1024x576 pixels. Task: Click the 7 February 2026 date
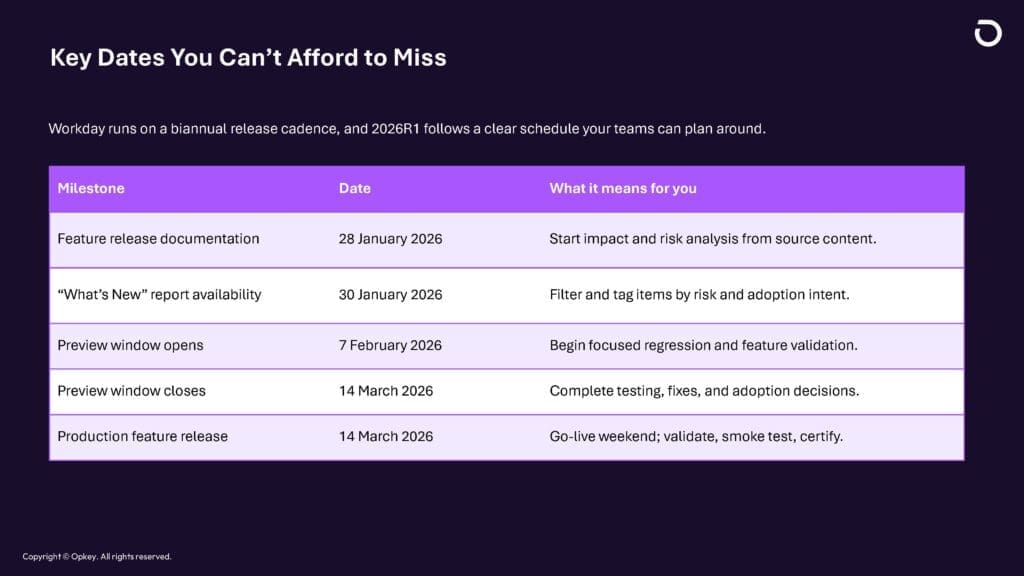point(390,345)
